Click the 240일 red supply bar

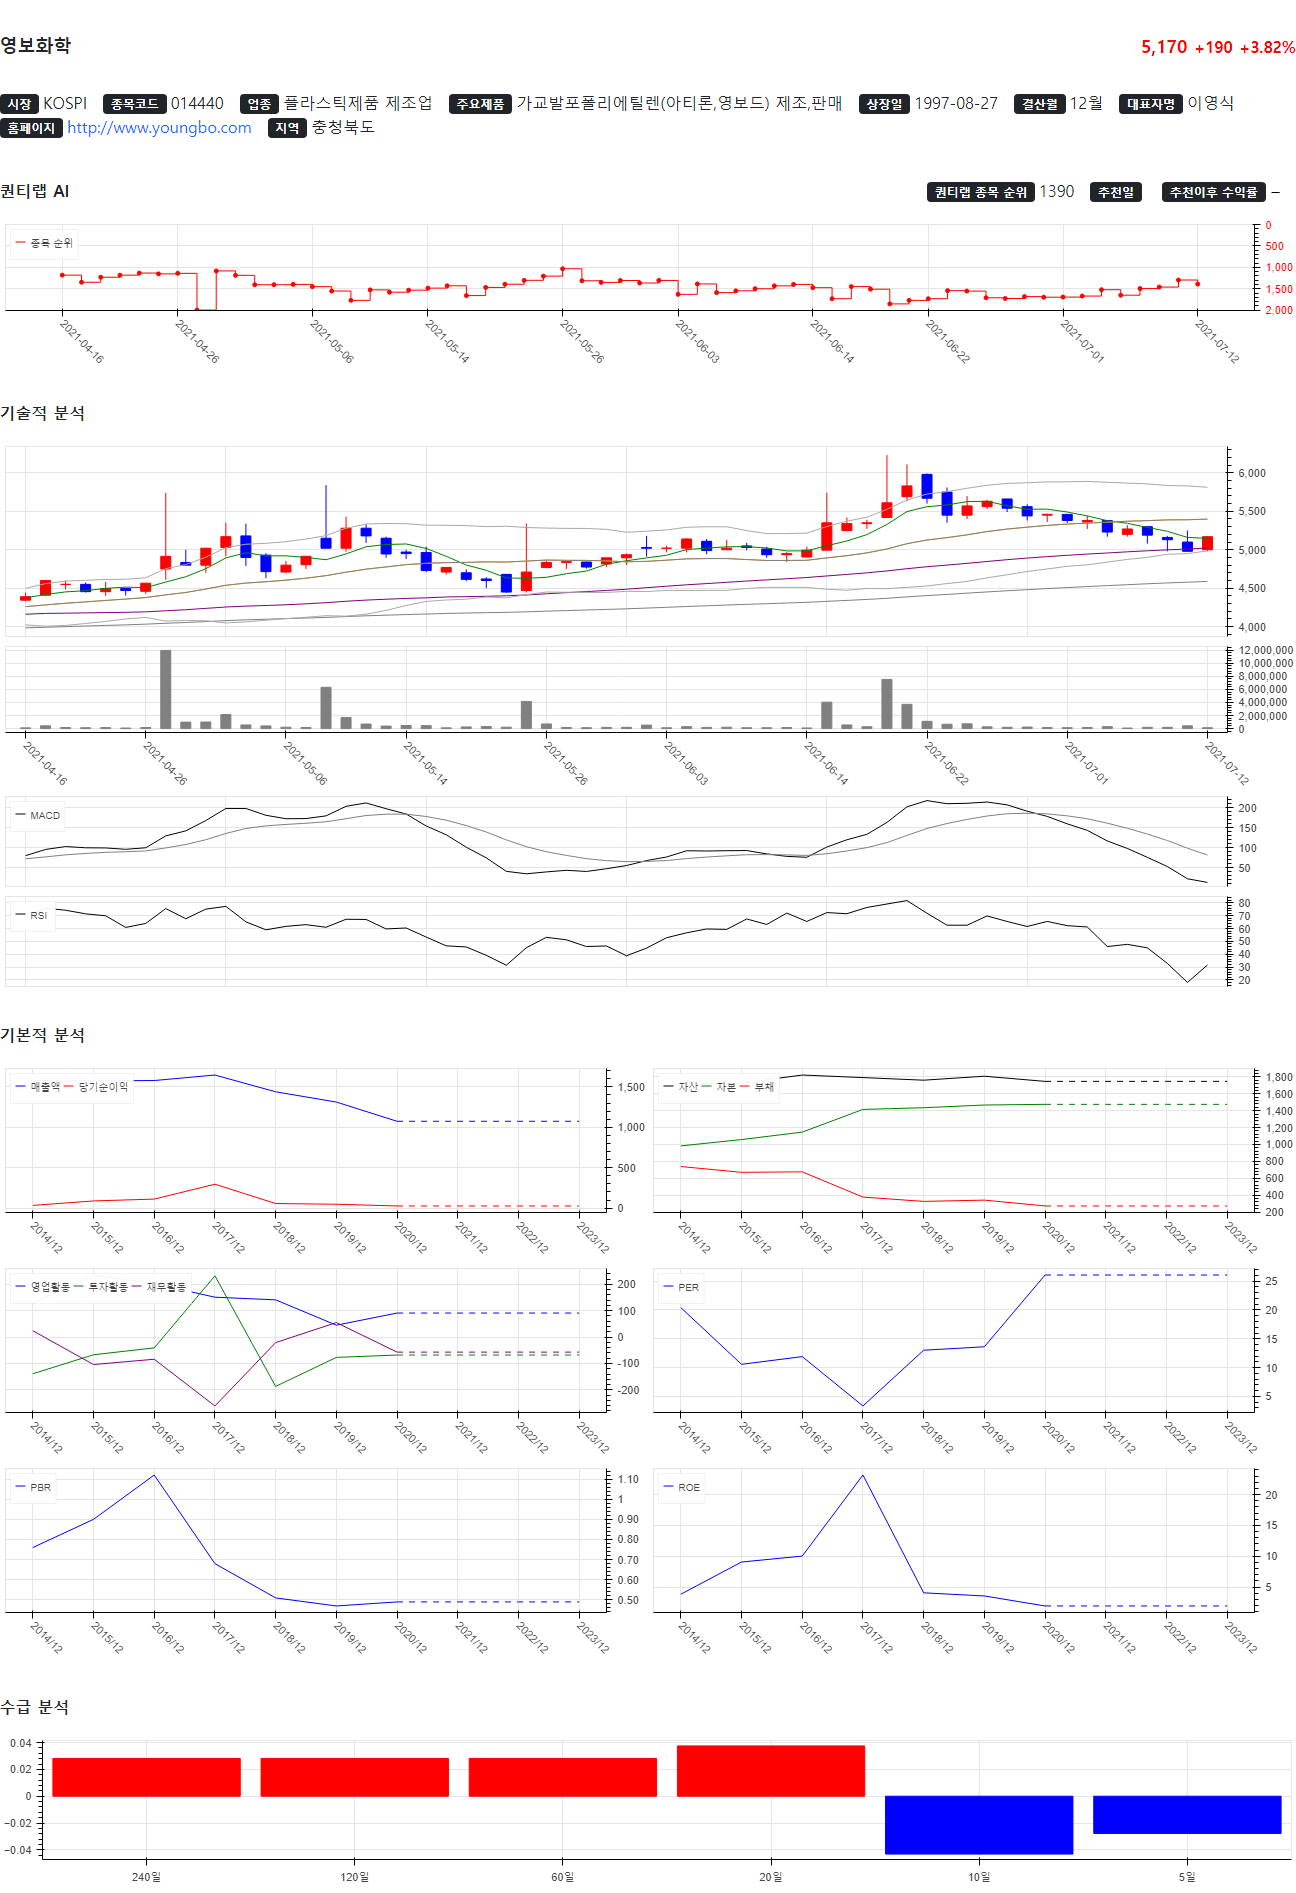146,1777
